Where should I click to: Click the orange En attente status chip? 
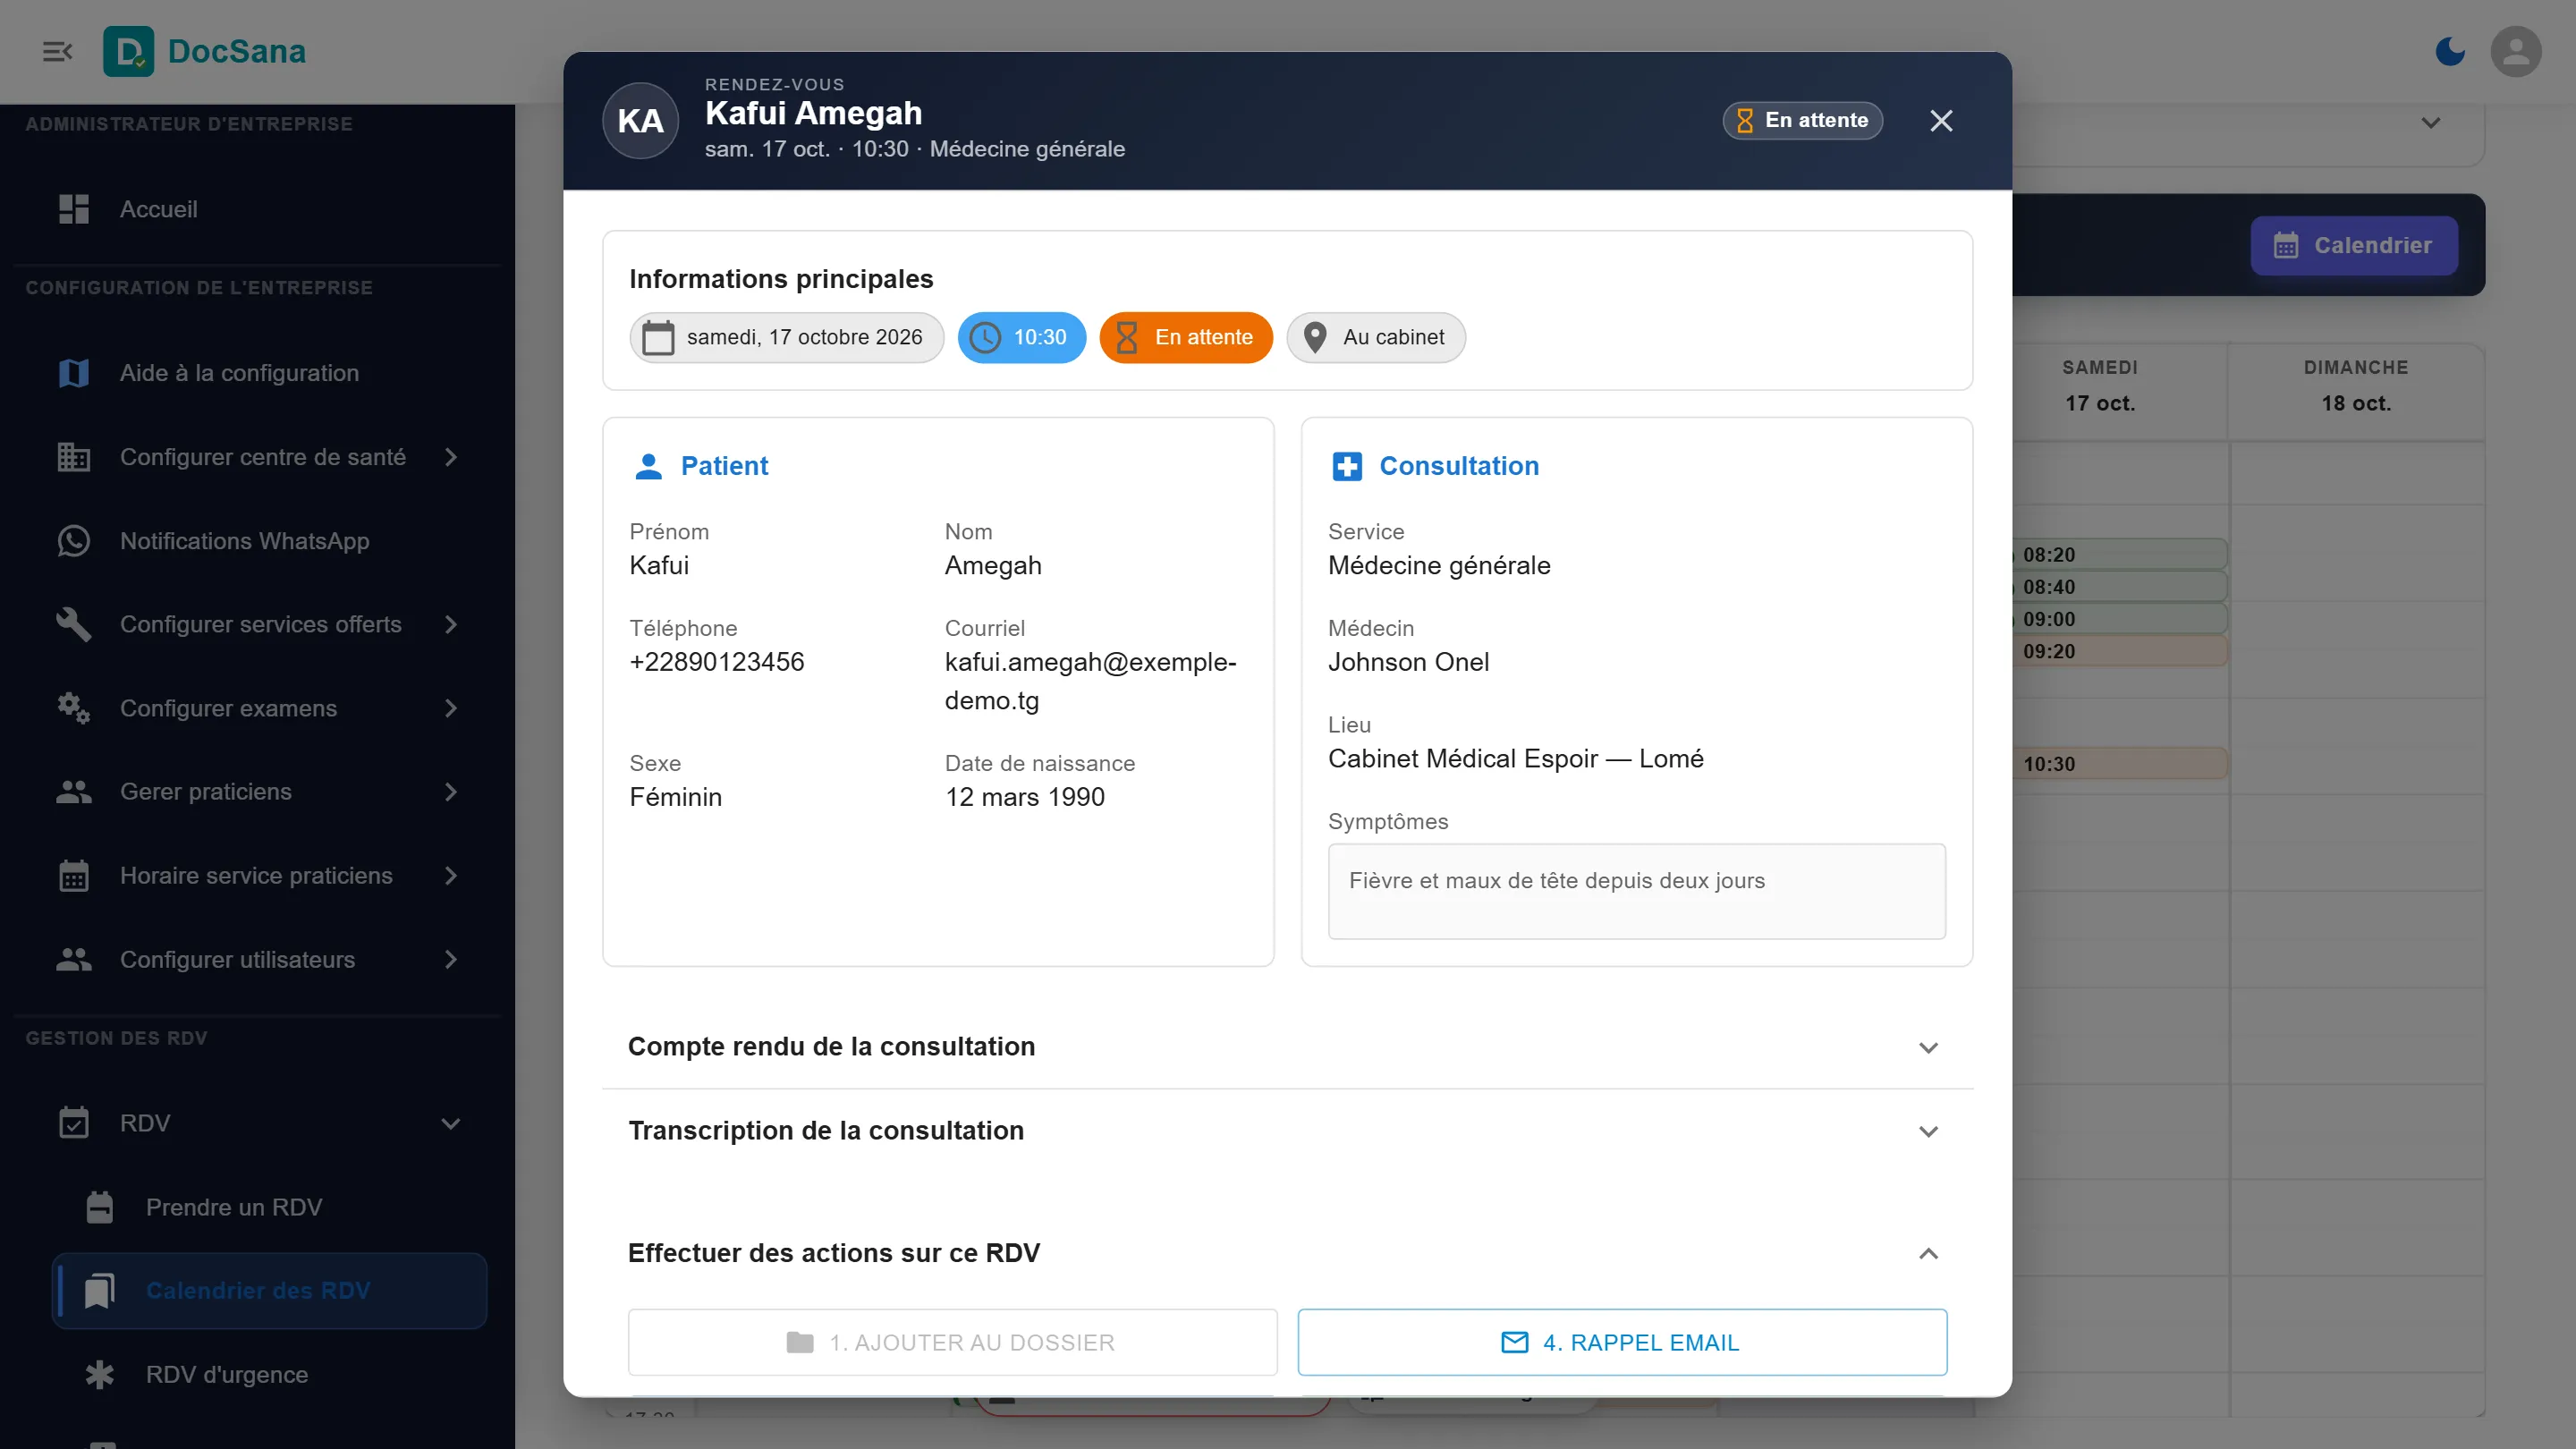tap(1185, 337)
